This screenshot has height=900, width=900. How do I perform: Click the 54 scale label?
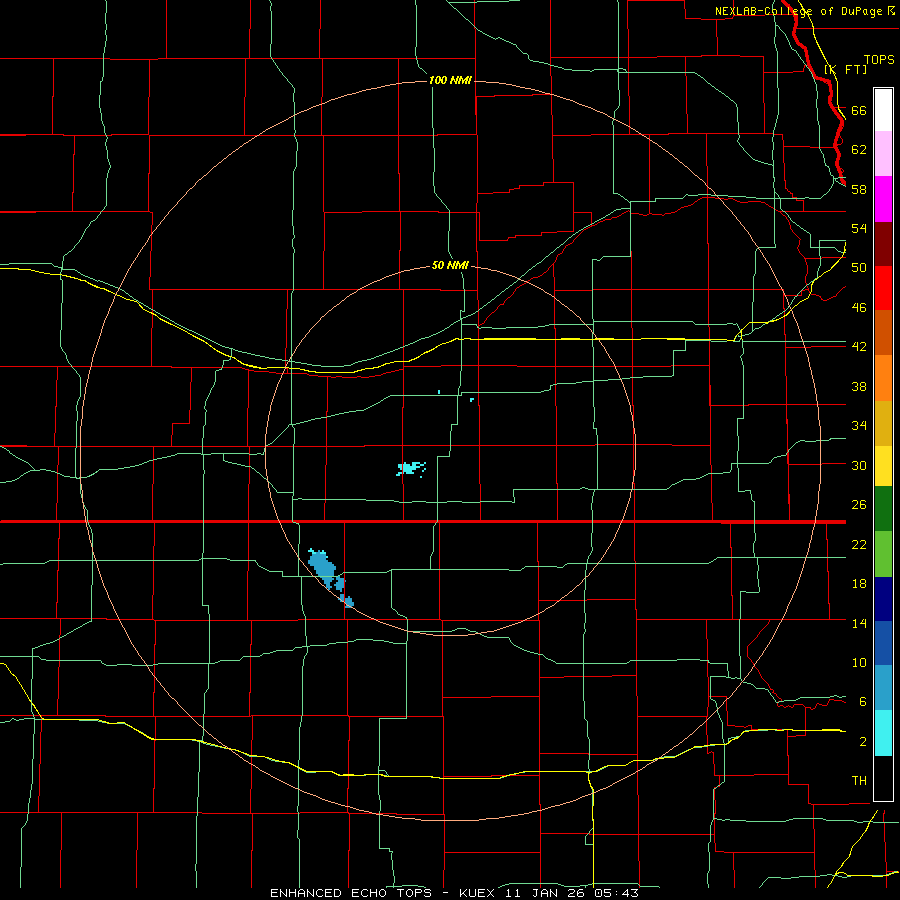(x=859, y=228)
